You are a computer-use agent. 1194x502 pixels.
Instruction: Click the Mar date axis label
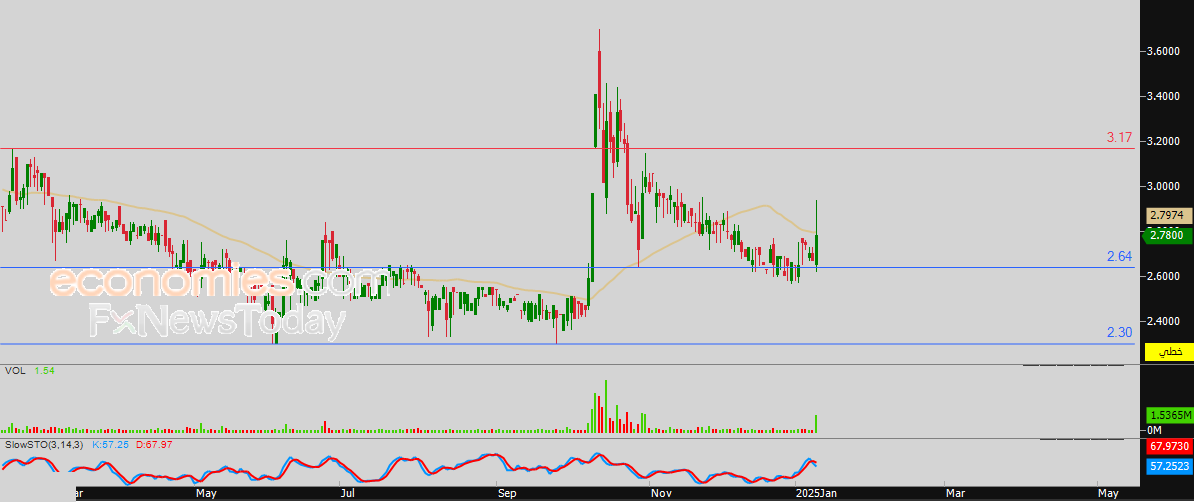click(x=955, y=494)
